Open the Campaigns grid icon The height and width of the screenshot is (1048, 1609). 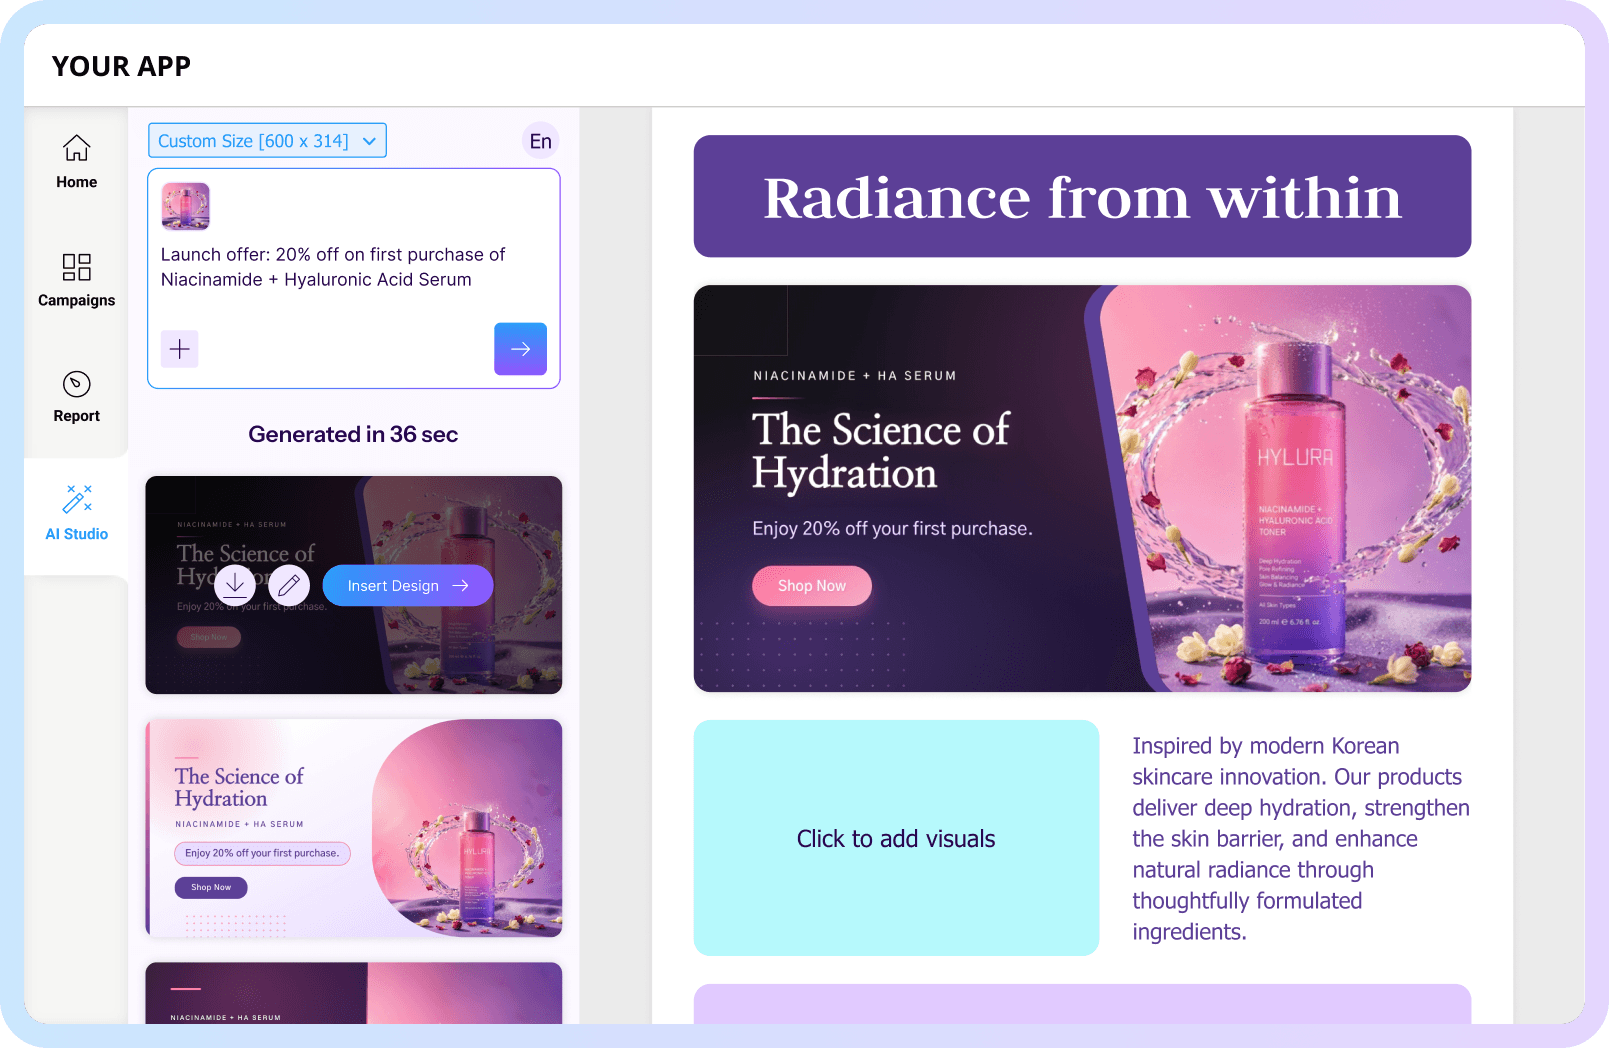77,267
